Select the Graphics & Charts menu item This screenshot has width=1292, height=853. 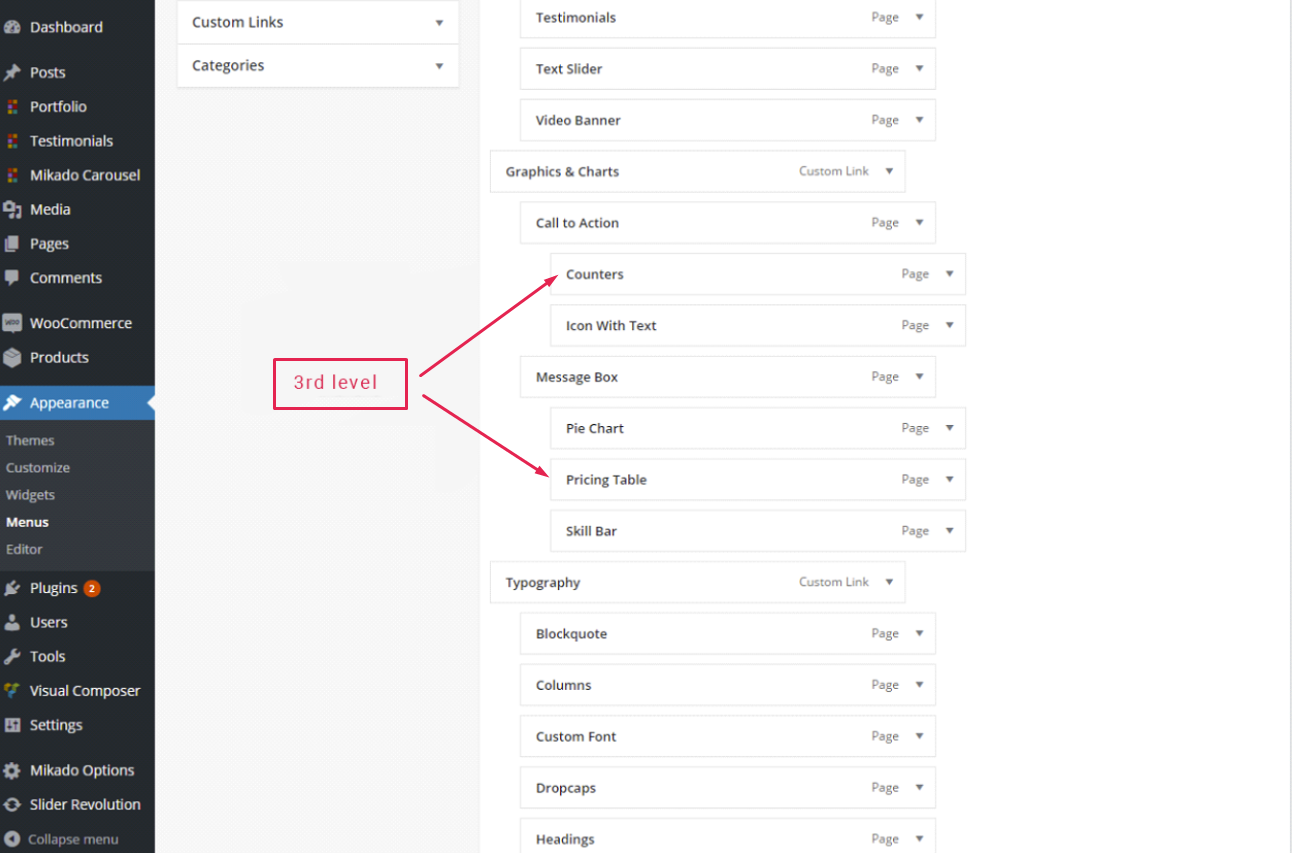(562, 171)
